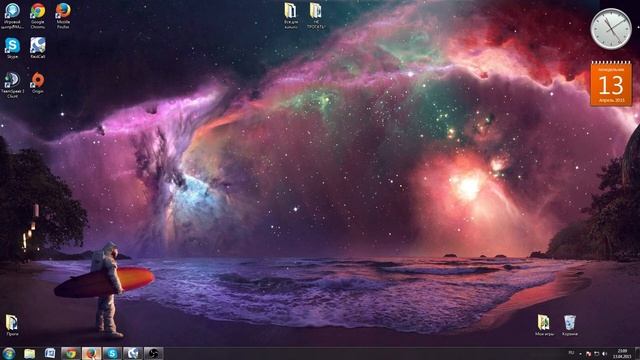Open the Google Chrome desktop shortcut
Viewport: 640px width, 360px height.
(x=38, y=16)
